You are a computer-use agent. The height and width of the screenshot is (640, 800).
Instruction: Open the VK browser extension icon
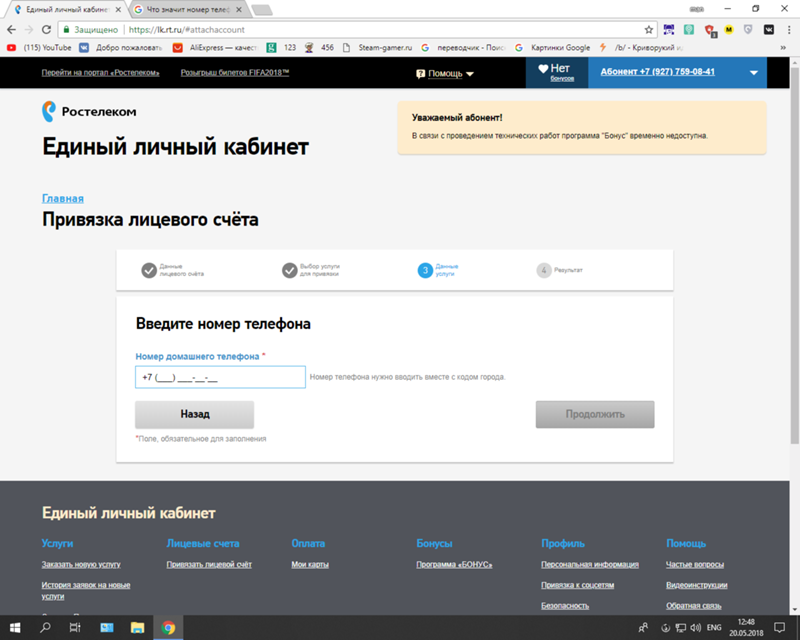(768, 30)
